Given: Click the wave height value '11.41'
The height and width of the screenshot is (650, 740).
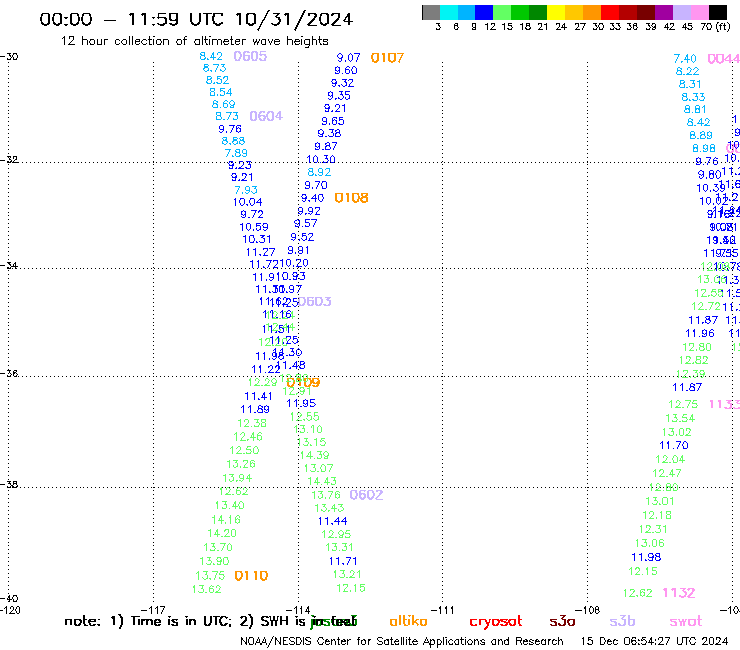Looking at the screenshot, I should (259, 397).
